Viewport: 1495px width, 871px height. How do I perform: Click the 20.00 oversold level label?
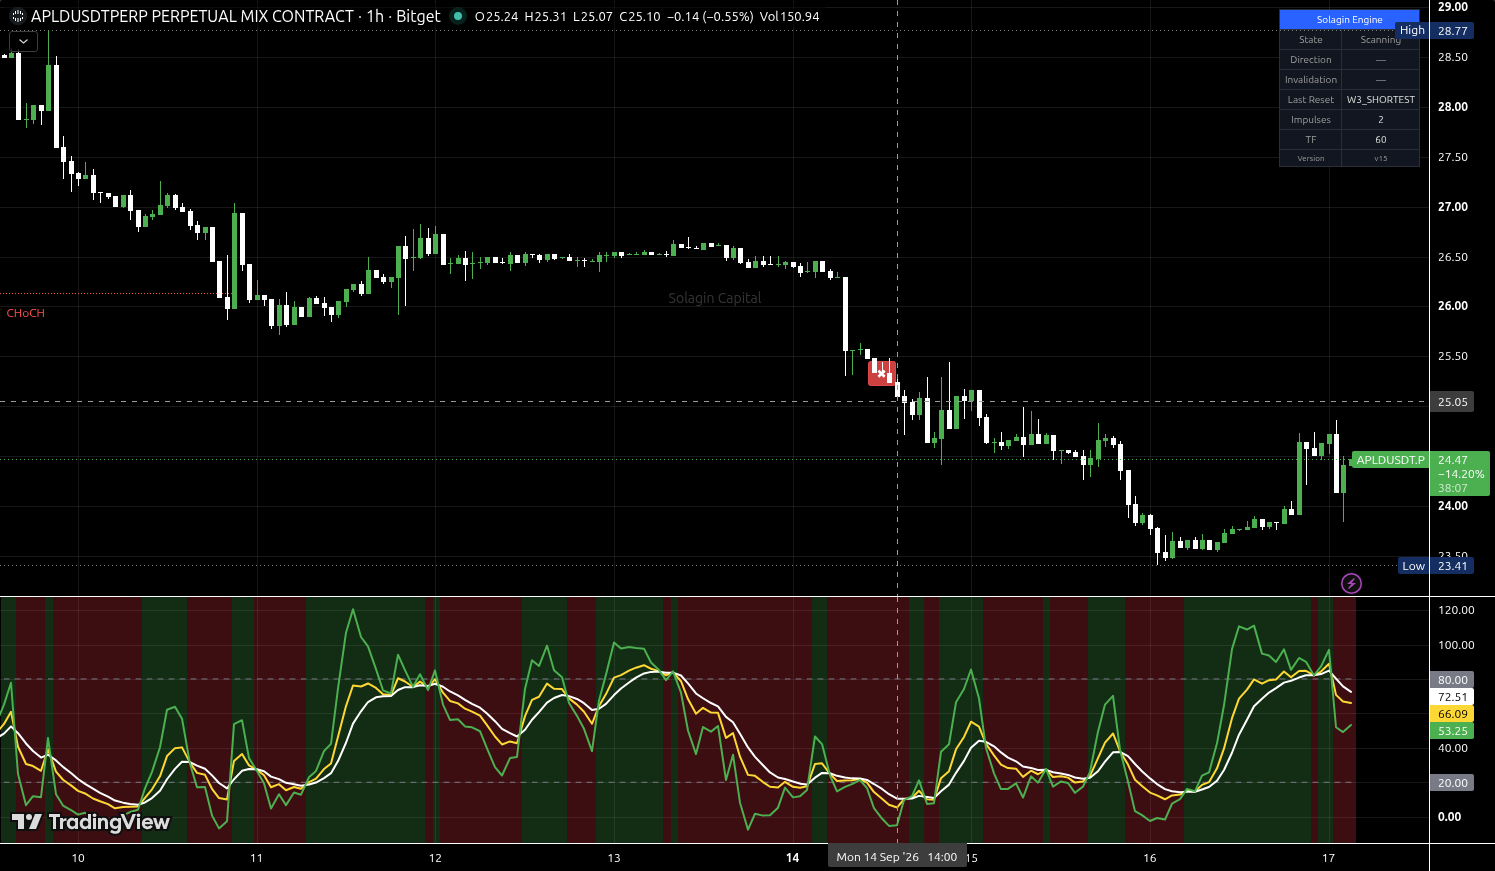pyautogui.click(x=1453, y=783)
